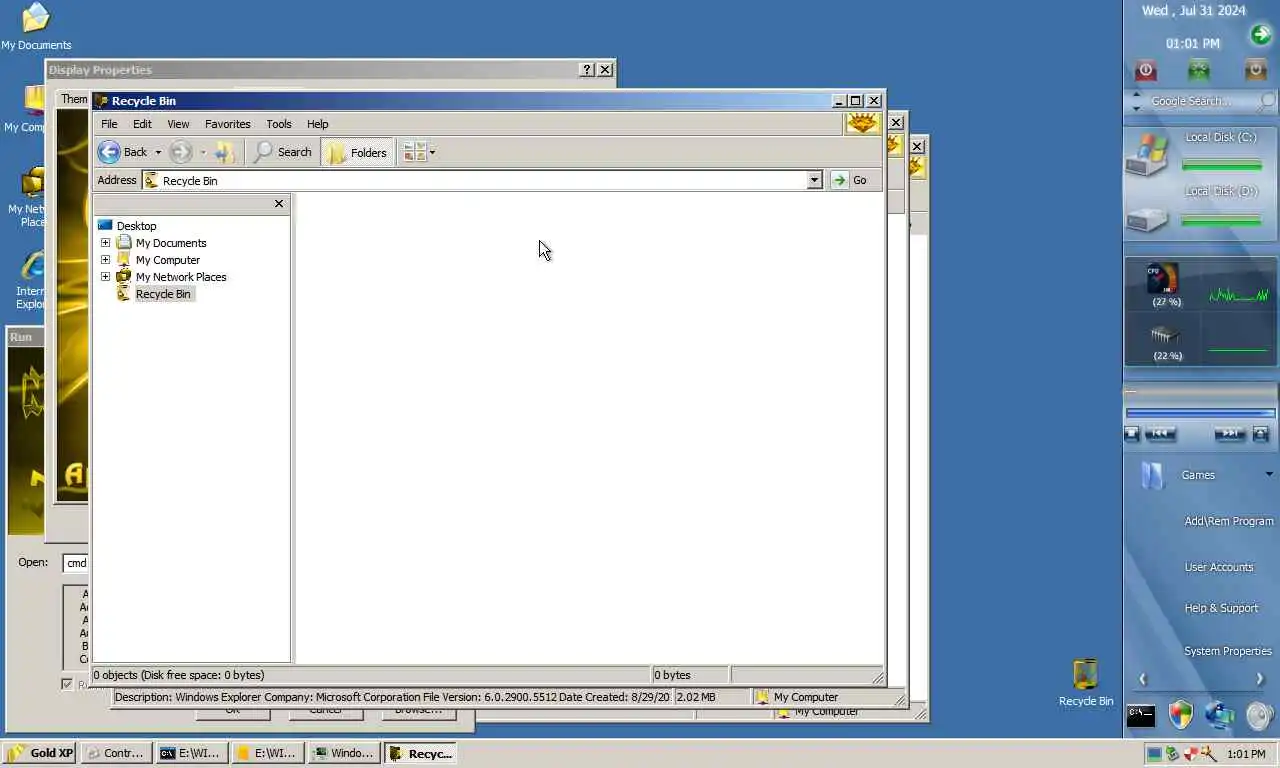The image size is (1280, 768).
Task: Open the Games folder icon in sidebar
Action: tap(1152, 475)
